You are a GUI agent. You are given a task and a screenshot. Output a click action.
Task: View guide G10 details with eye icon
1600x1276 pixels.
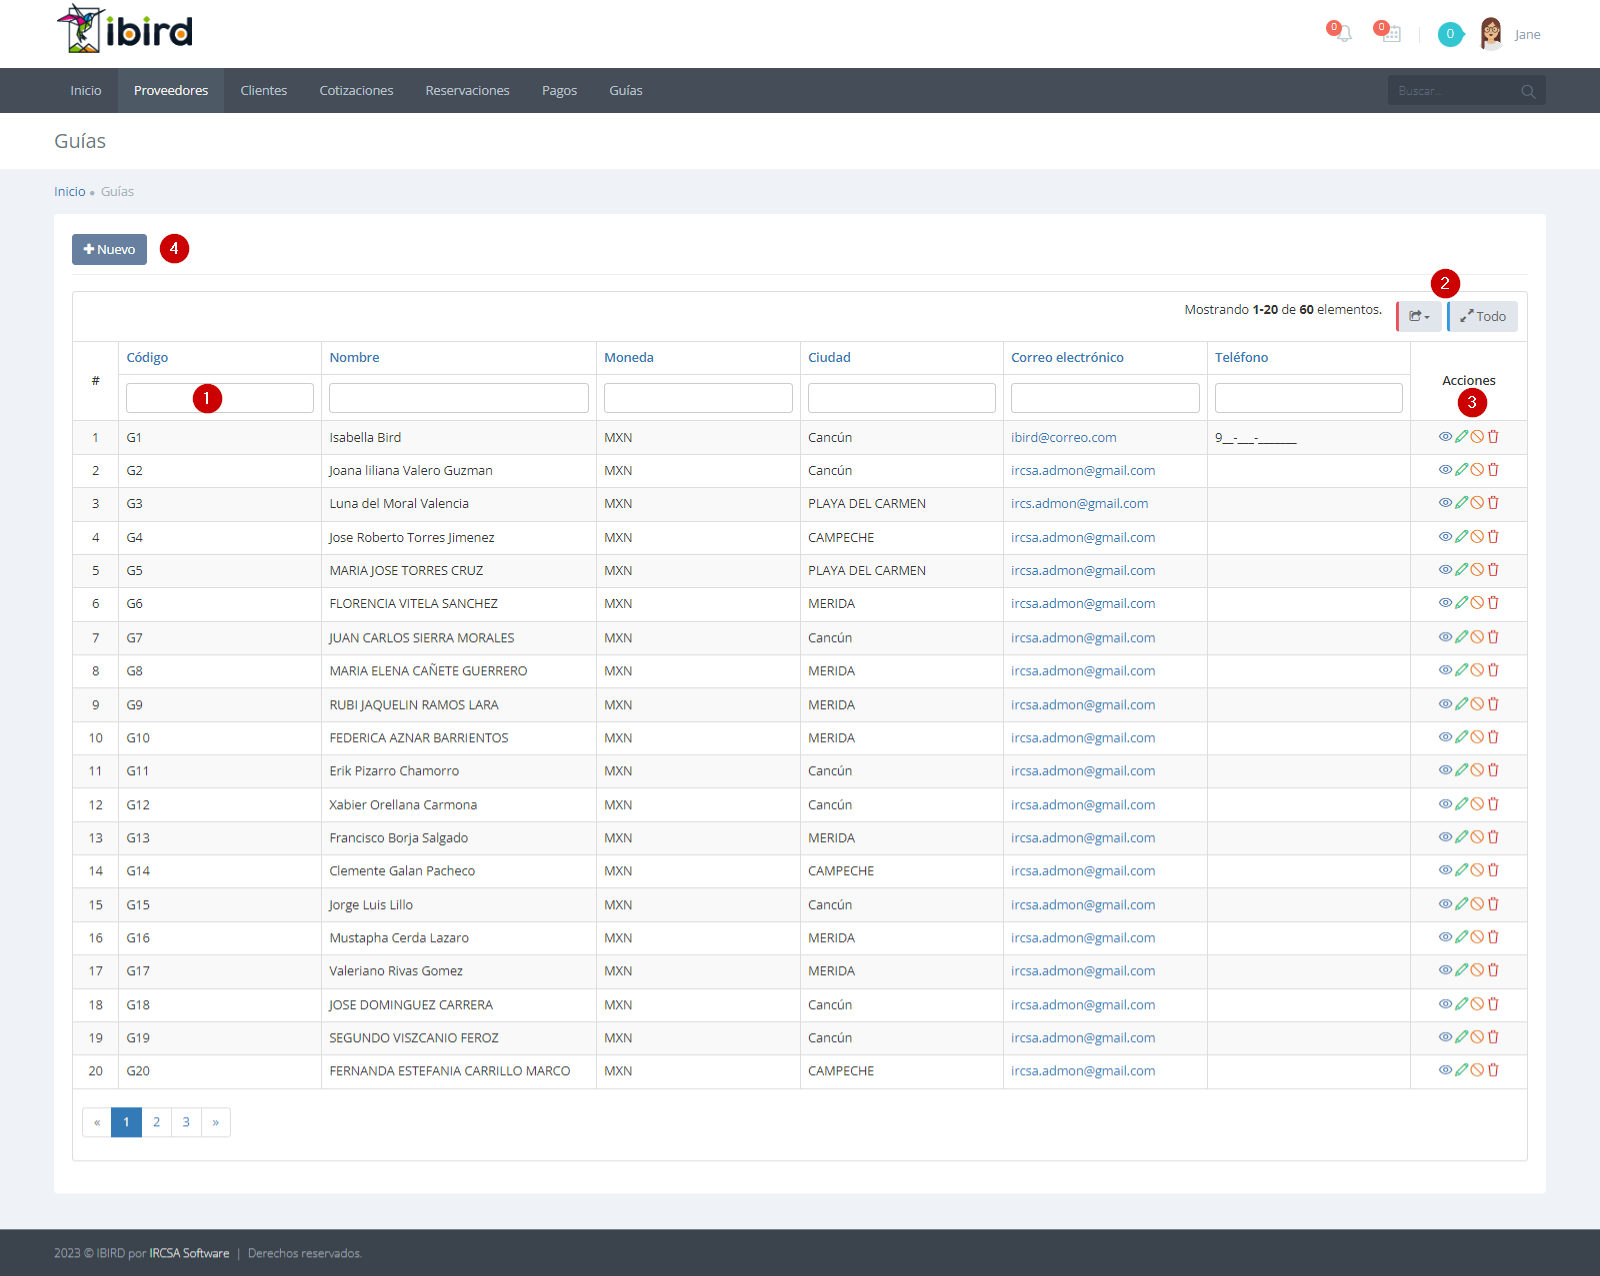1445,737
